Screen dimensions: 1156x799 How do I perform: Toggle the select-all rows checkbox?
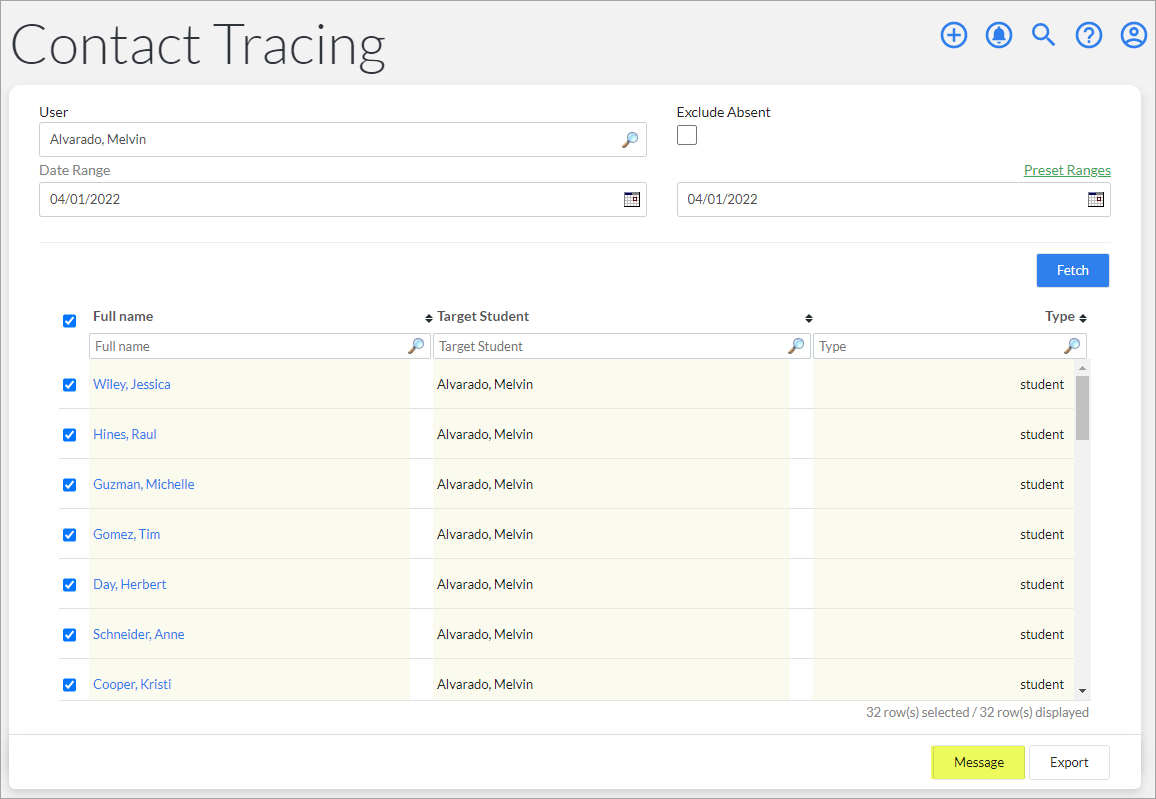pos(69,321)
